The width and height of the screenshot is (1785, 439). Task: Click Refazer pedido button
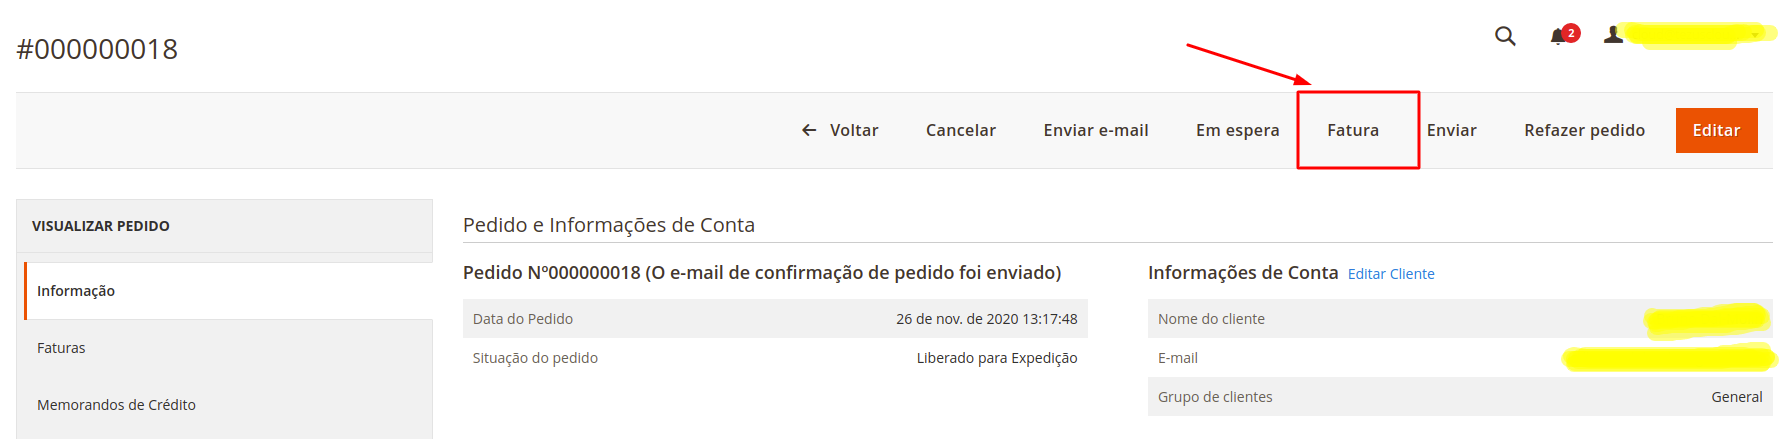click(1585, 130)
